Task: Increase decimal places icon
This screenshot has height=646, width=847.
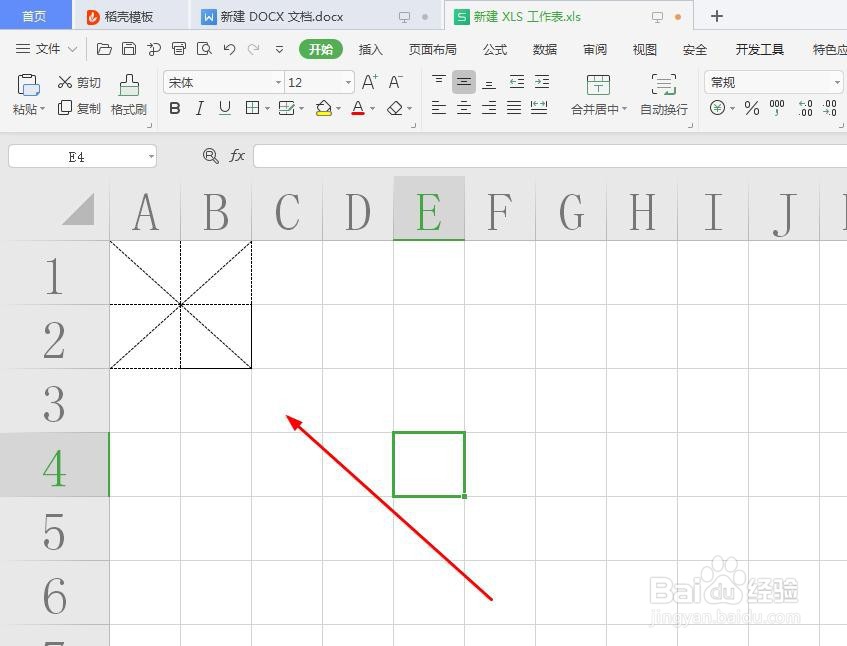Action: pyautogui.click(x=805, y=108)
